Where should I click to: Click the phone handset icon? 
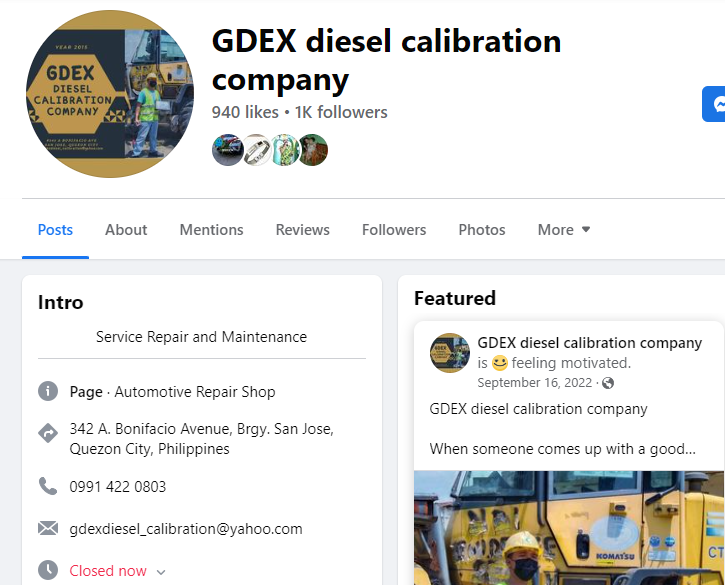(48, 486)
